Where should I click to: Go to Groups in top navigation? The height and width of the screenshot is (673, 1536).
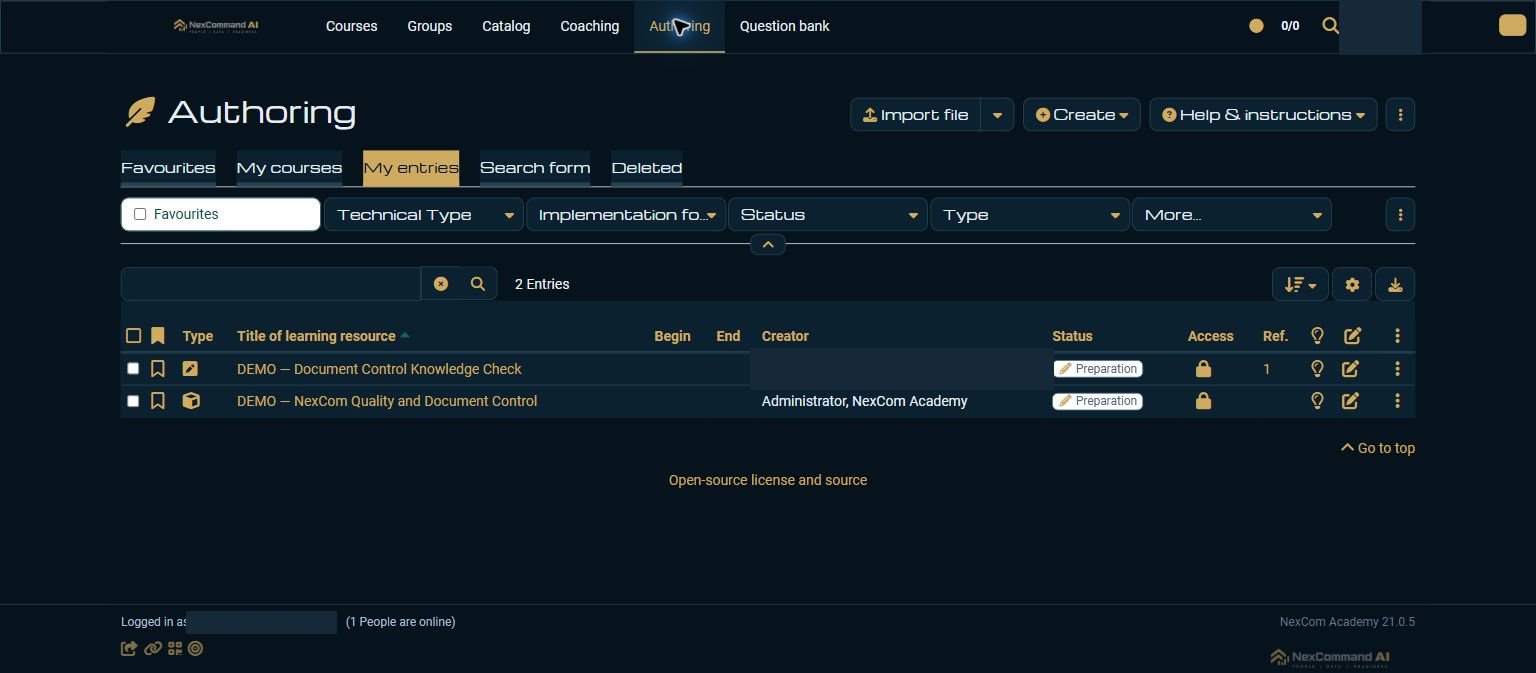pyautogui.click(x=430, y=26)
